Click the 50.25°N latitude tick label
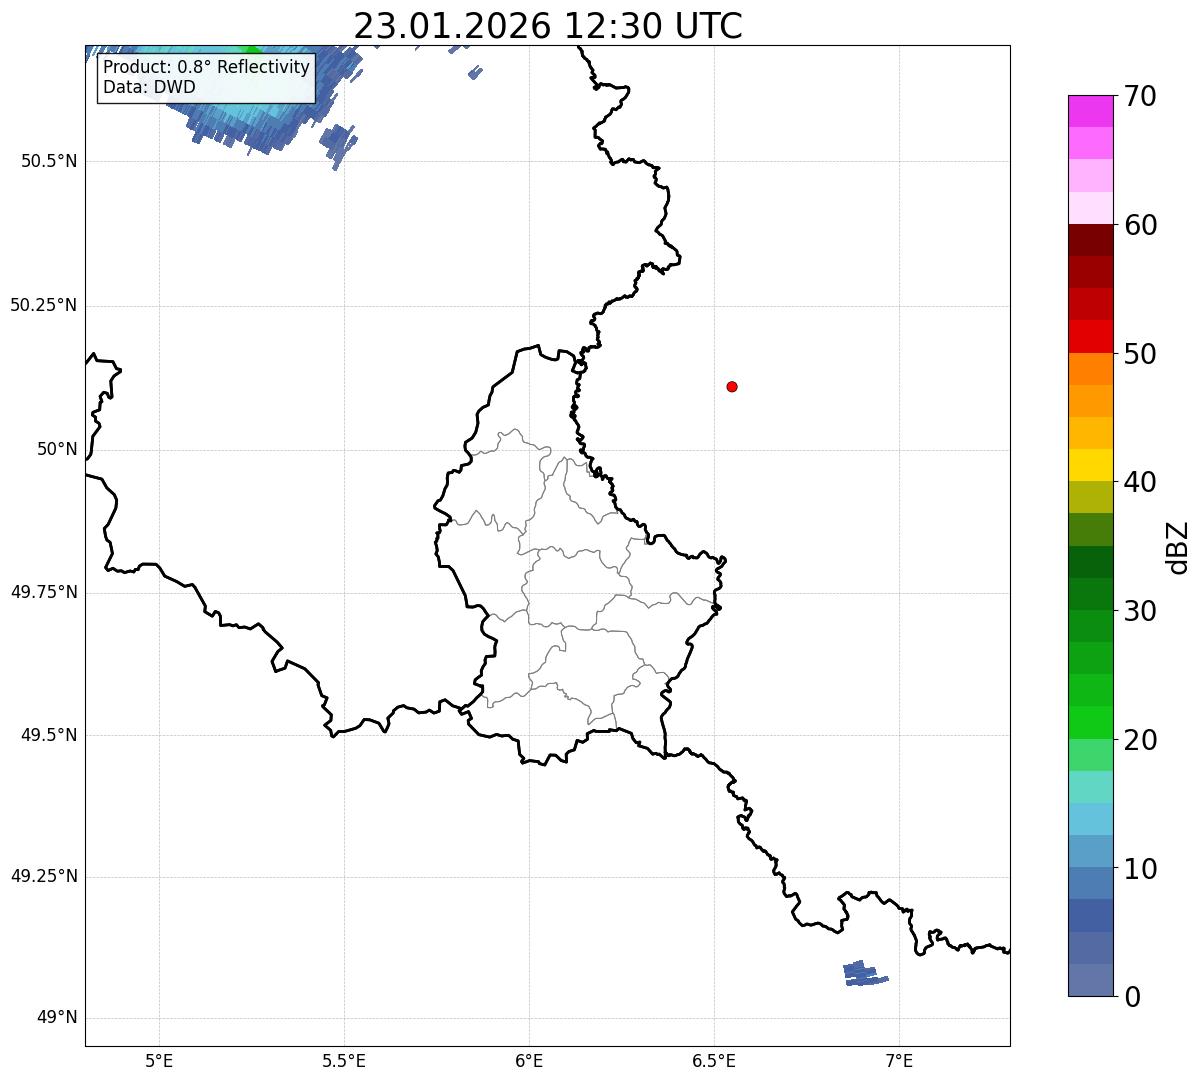The height and width of the screenshot is (1081, 1202). pos(43,305)
